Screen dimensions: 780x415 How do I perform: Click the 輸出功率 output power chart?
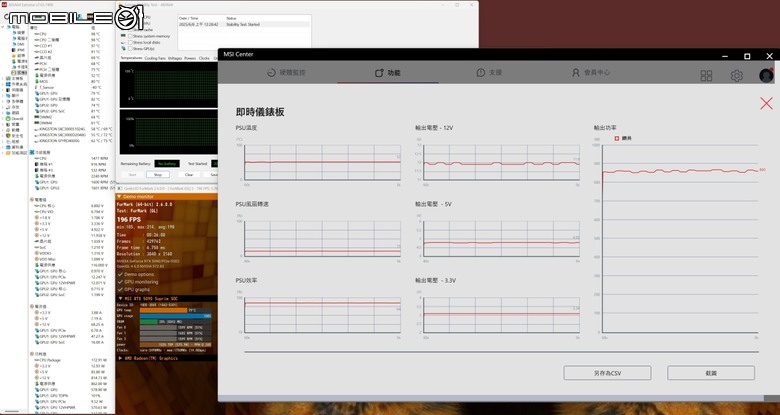click(x=680, y=239)
